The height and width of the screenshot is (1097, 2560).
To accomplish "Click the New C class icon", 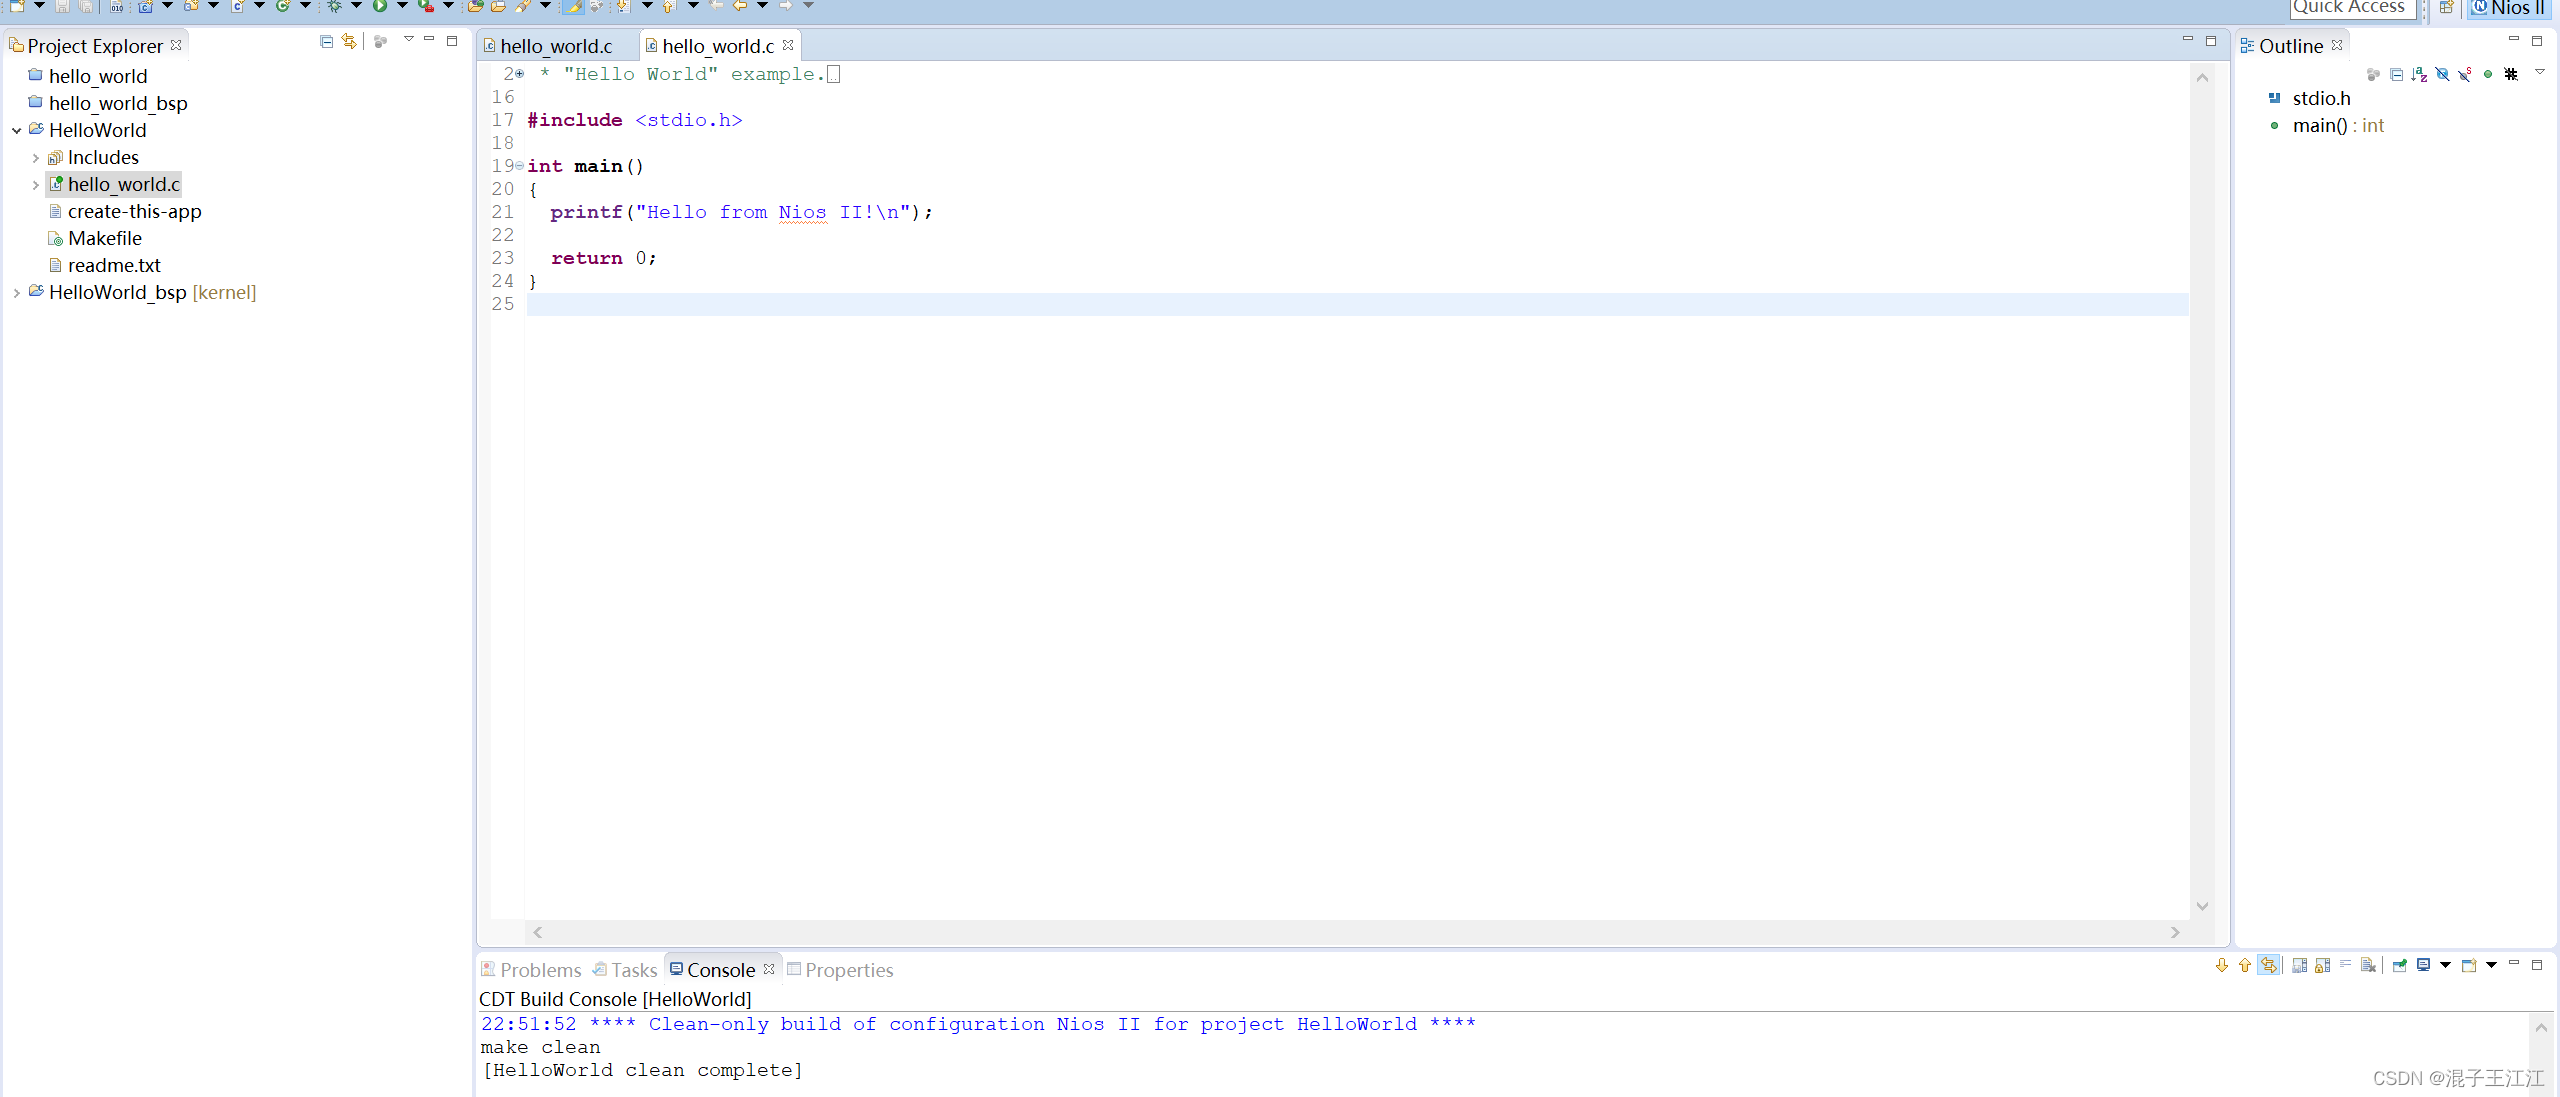I will [x=283, y=6].
